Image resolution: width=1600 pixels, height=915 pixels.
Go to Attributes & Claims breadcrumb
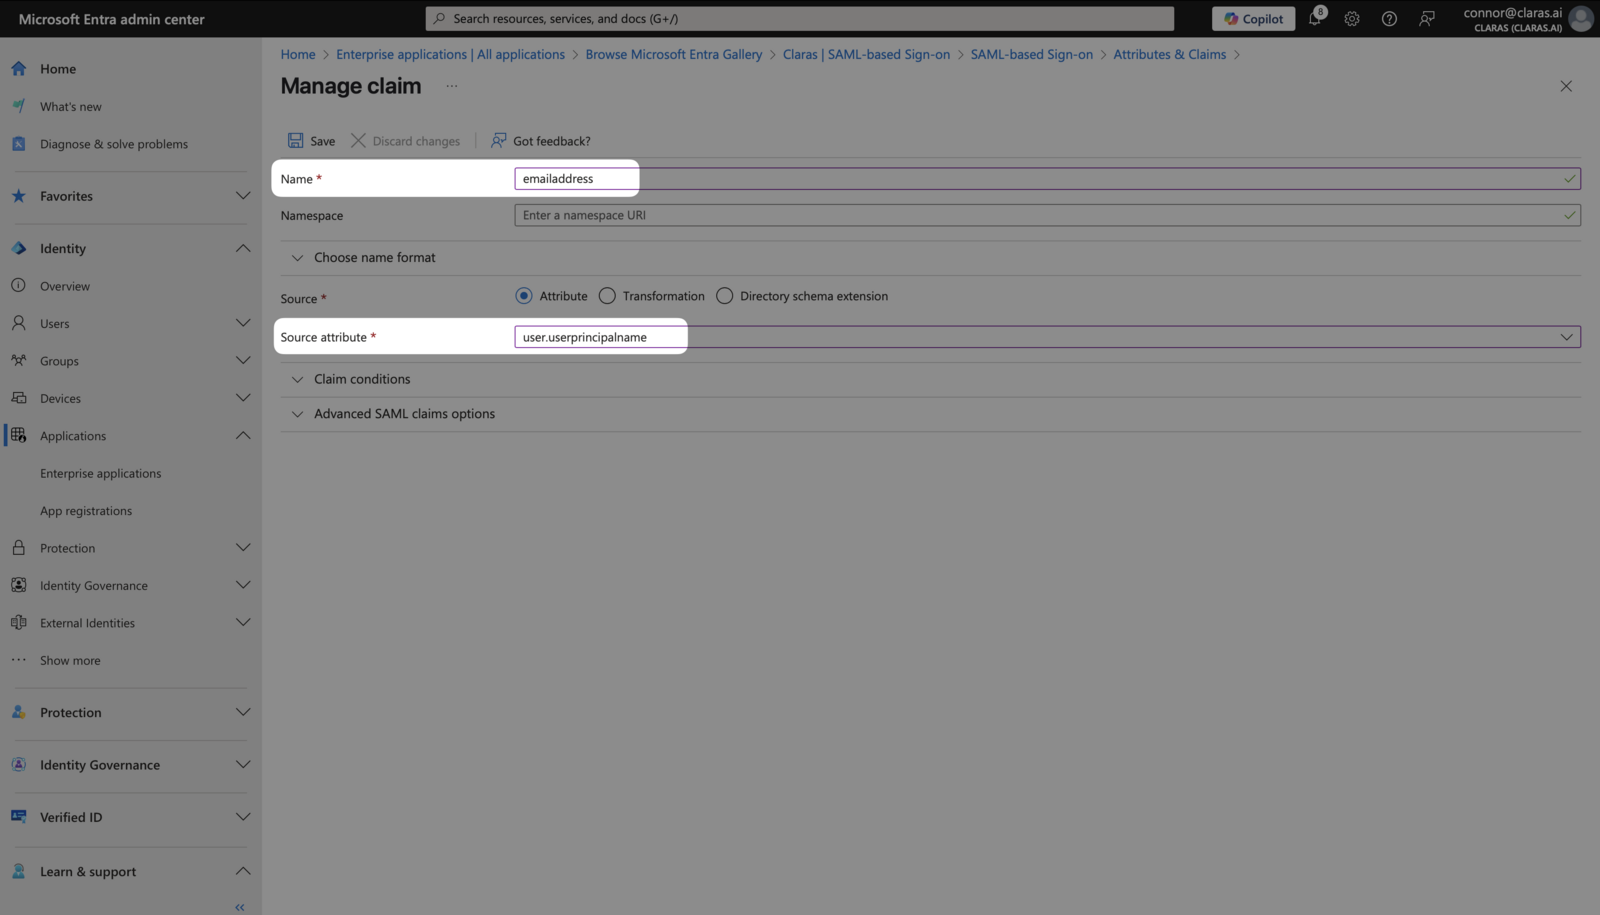click(x=1169, y=54)
